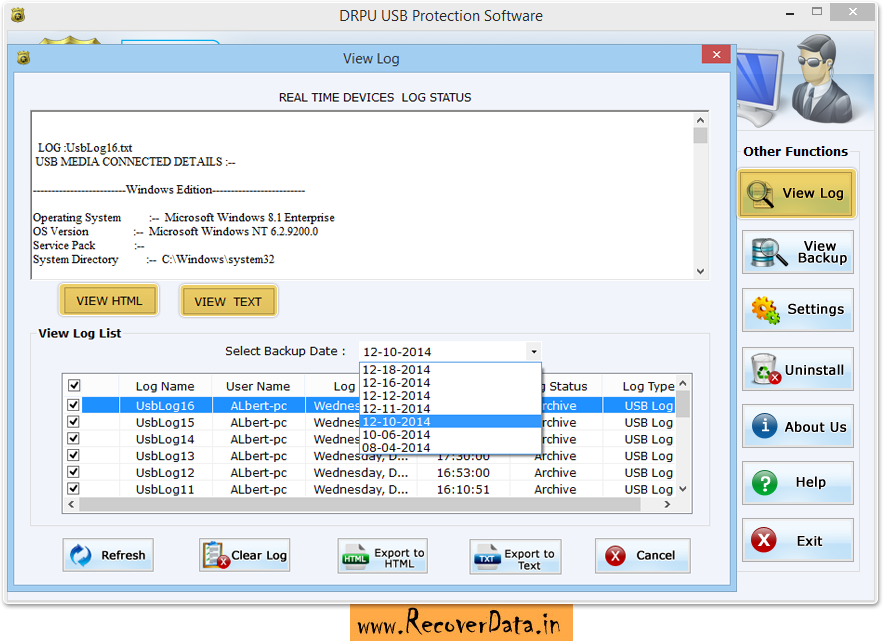883x641 pixels.
Task: Uncheck the UsbLog11 row checkbox
Action: tap(73, 488)
